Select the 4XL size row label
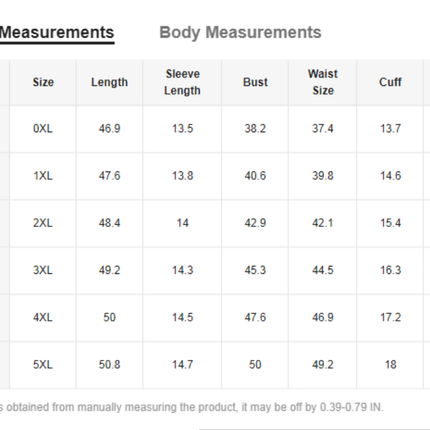Viewport: 430px width, 430px height. [x=43, y=317]
